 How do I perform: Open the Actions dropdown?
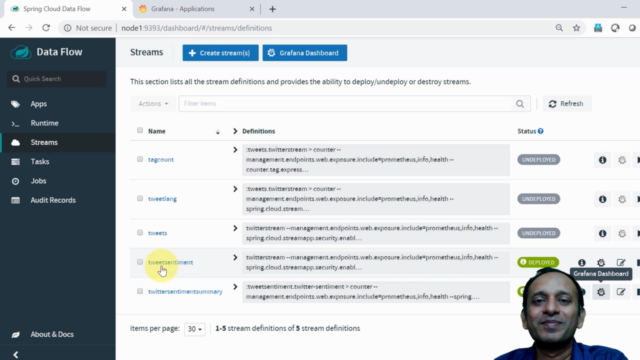click(153, 104)
